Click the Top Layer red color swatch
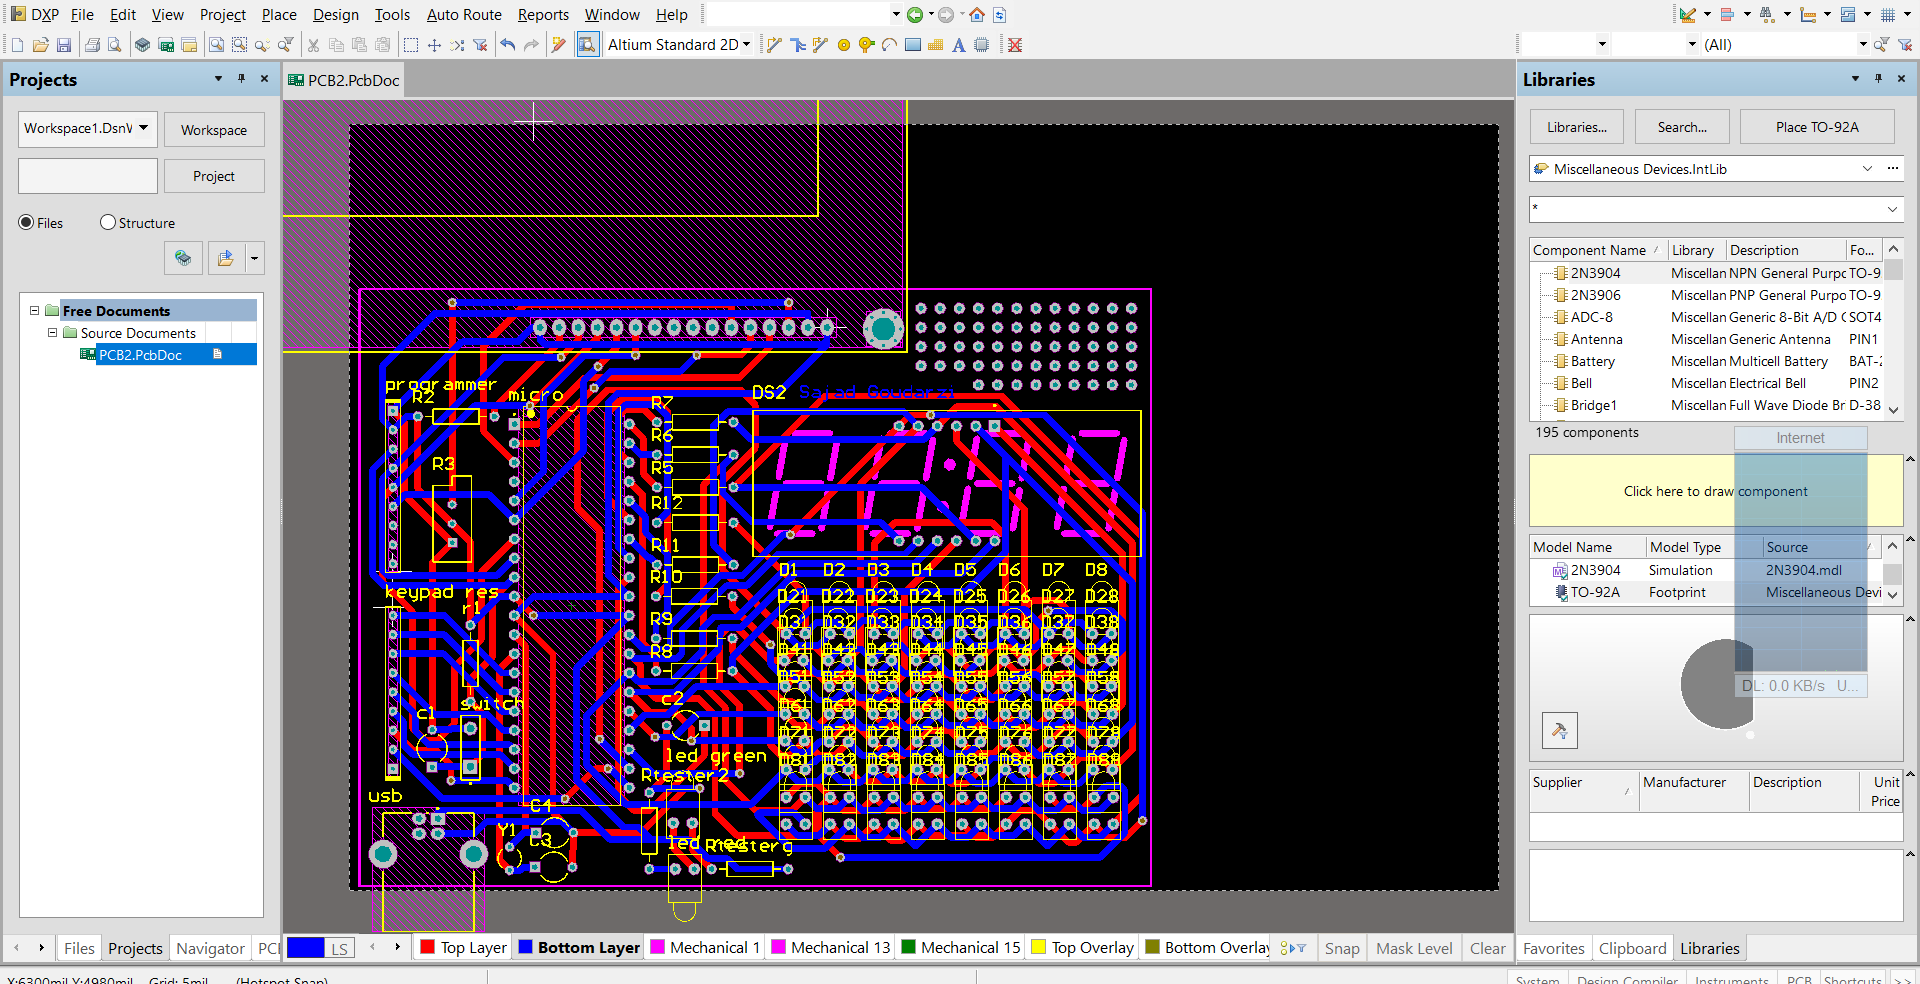The height and width of the screenshot is (984, 1920). point(428,947)
